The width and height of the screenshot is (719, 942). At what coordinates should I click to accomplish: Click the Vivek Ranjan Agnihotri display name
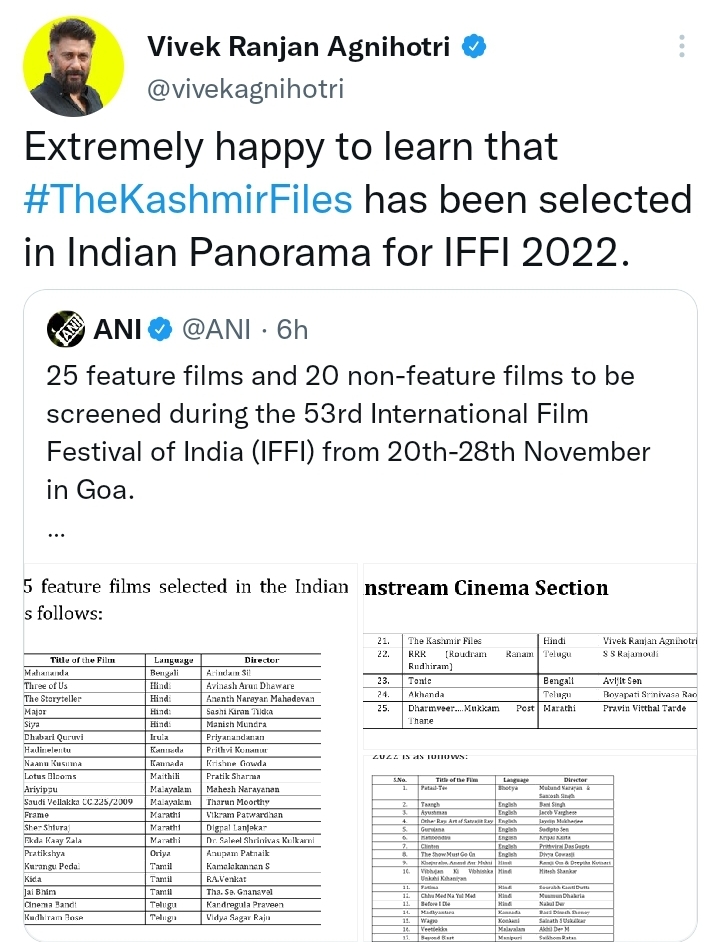299,46
